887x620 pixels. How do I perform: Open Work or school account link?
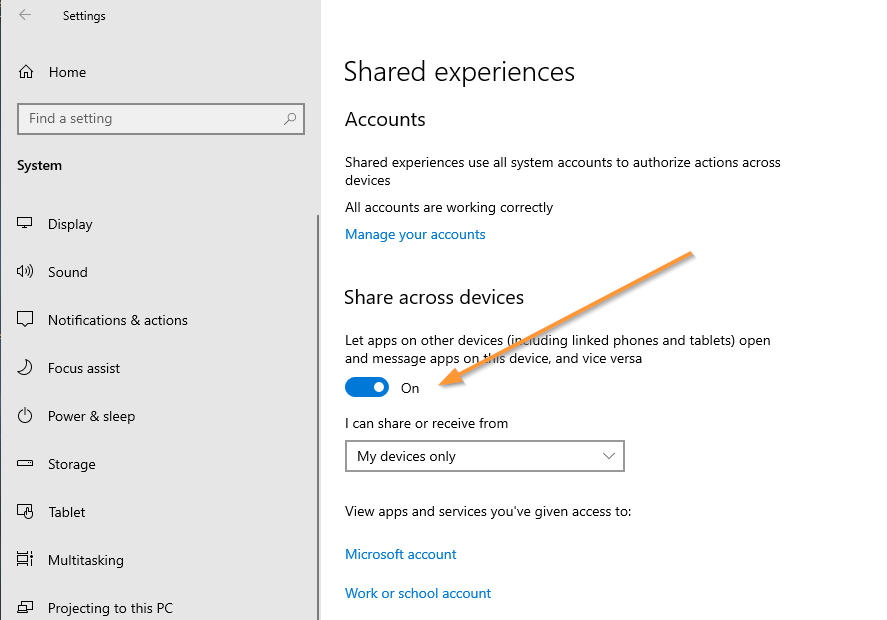coord(418,593)
